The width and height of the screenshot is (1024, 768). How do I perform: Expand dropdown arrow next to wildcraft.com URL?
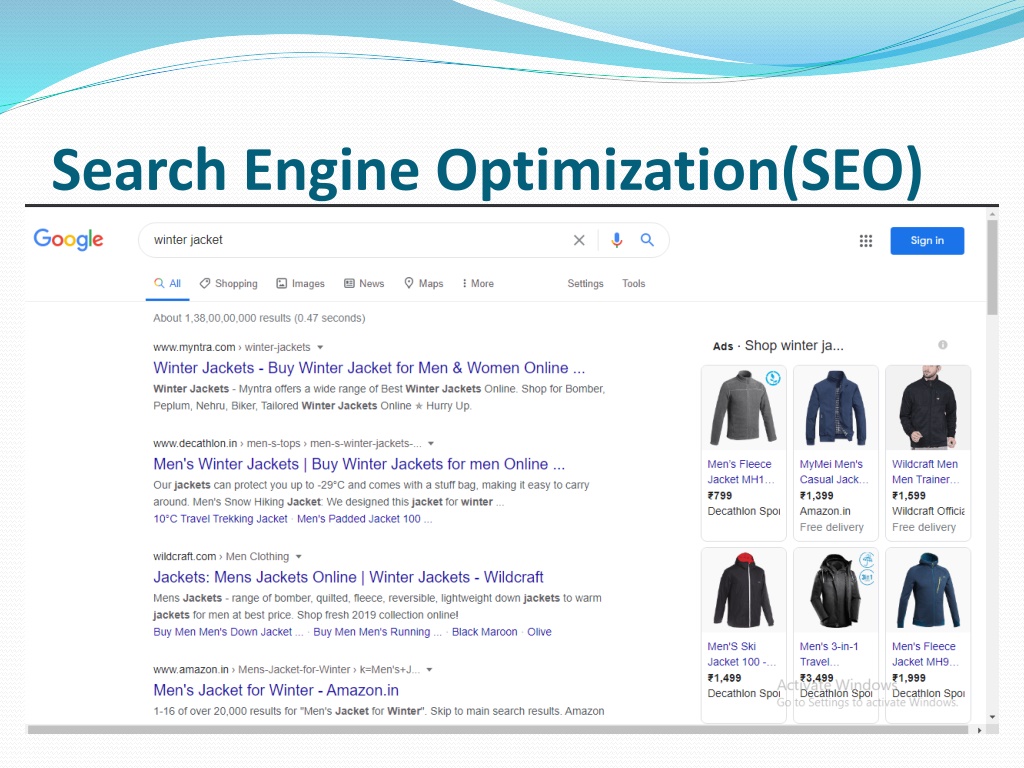(298, 557)
